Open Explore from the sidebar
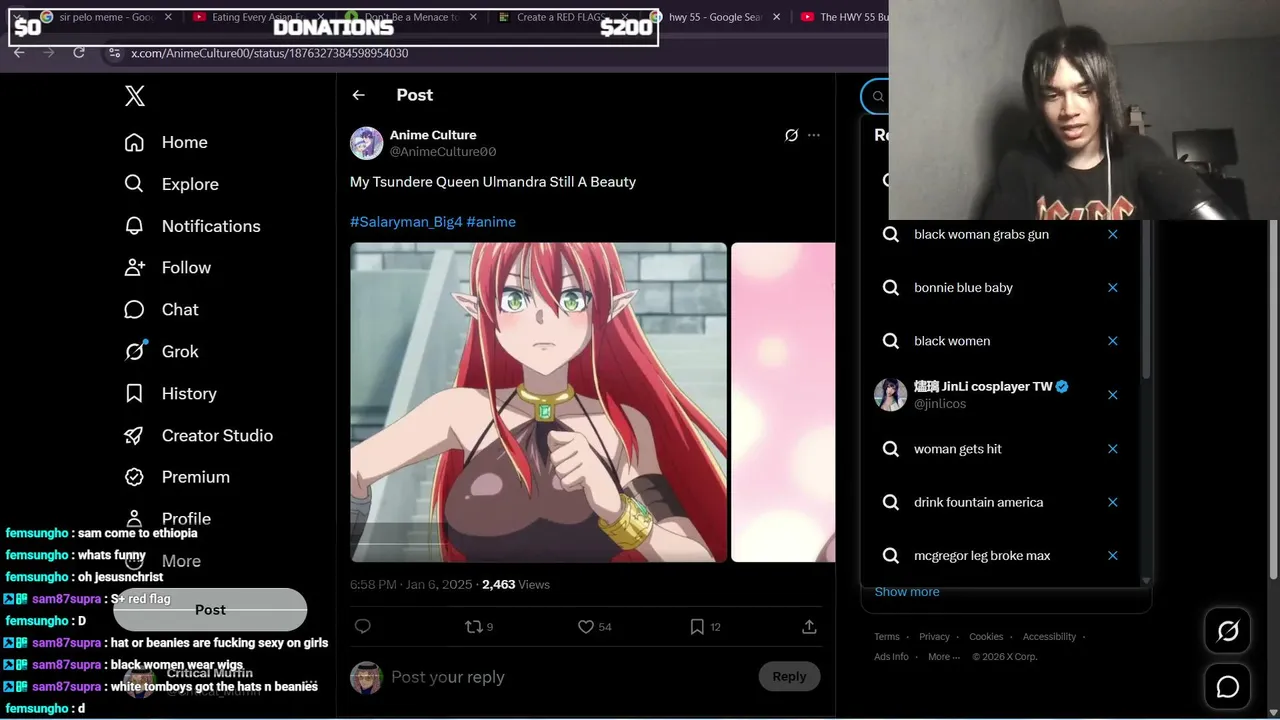The width and height of the screenshot is (1280, 720). pyautogui.click(x=171, y=184)
